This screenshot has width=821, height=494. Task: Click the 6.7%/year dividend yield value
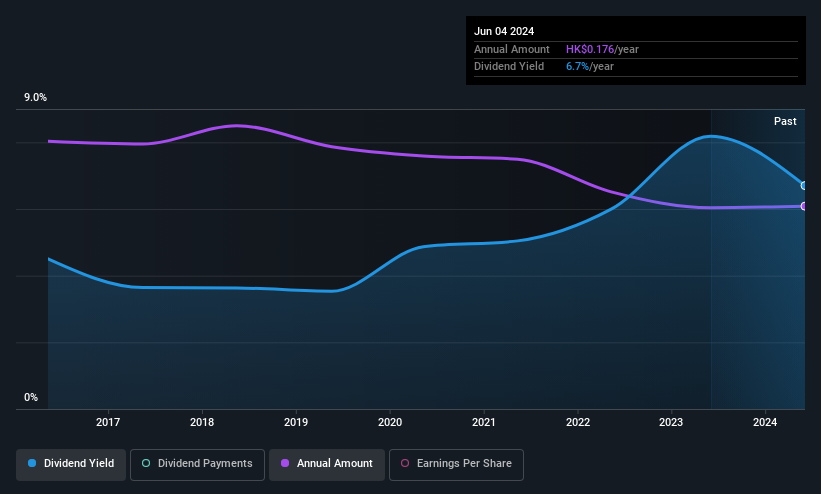(590, 67)
